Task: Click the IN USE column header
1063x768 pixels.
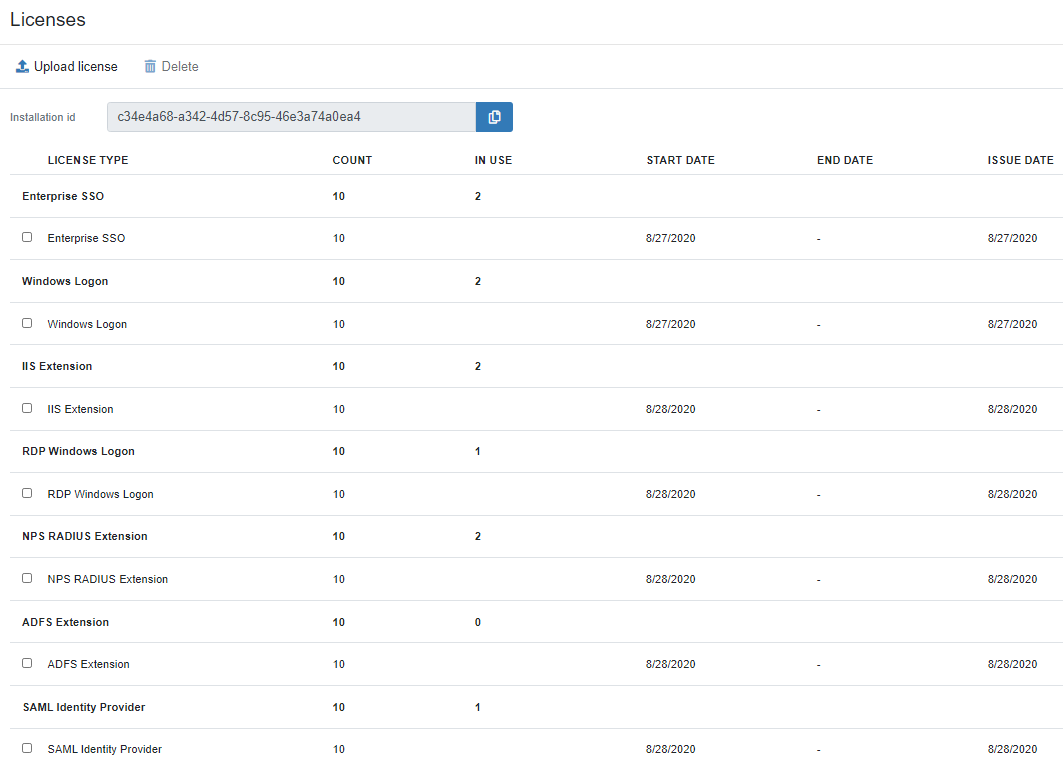Action: click(493, 160)
